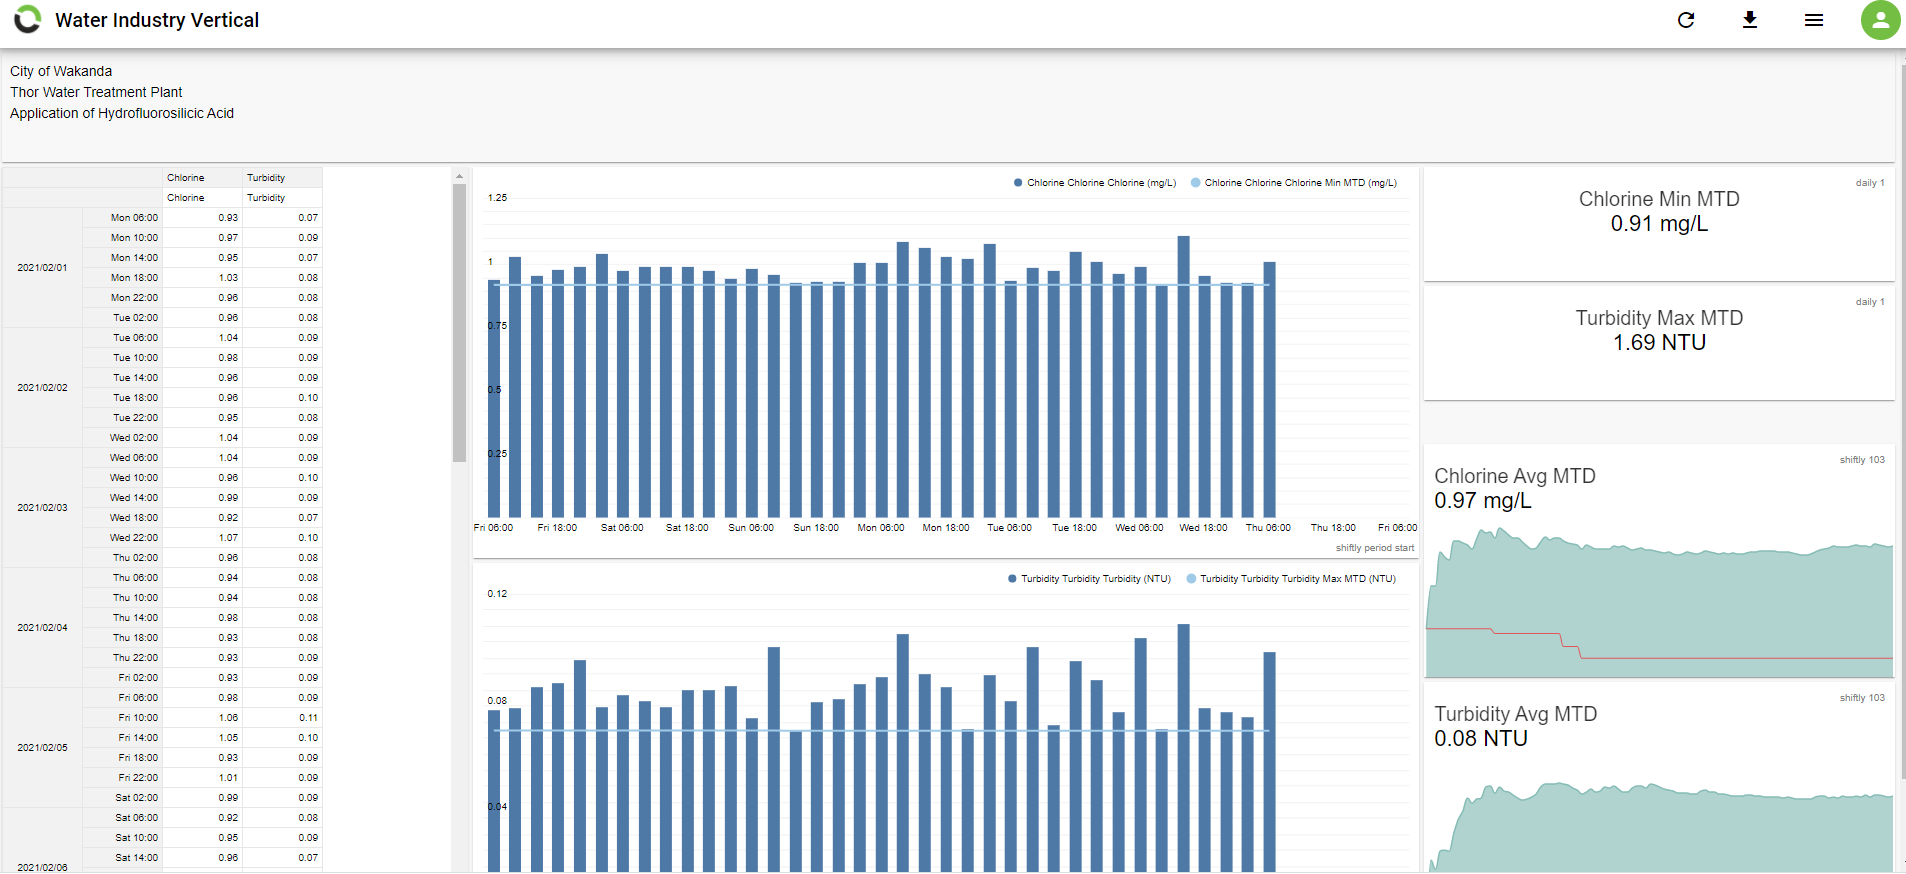Click the Water Industry Vertical title

(x=157, y=20)
